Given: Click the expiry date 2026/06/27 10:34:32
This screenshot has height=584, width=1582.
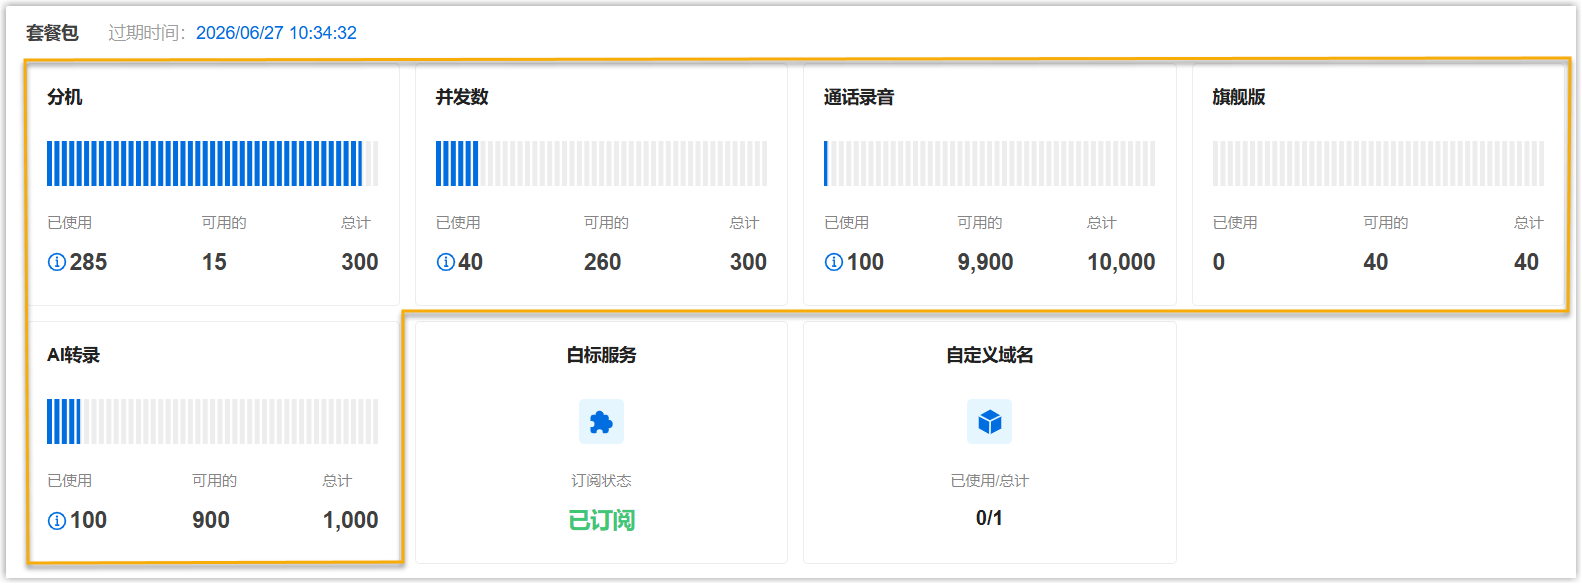Looking at the screenshot, I should point(276,33).
